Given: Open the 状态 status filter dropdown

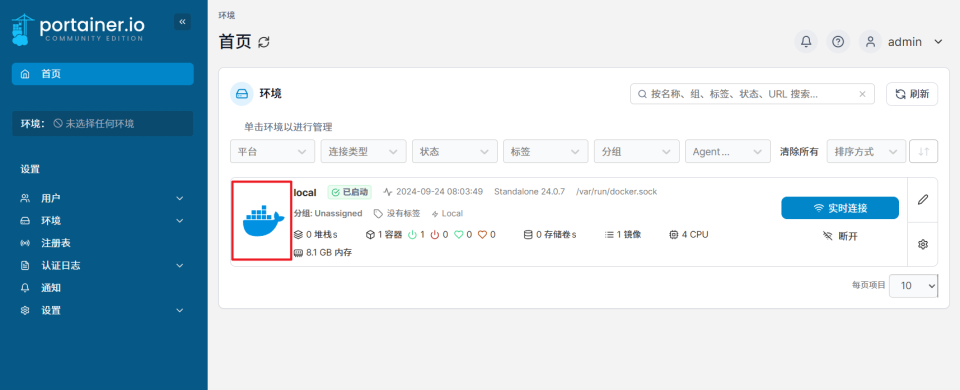Looking at the screenshot, I should click(x=454, y=151).
